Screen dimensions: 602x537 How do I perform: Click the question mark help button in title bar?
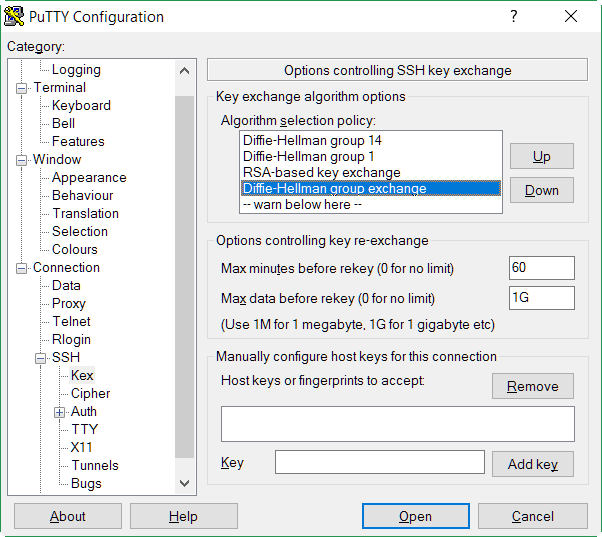[x=514, y=17]
